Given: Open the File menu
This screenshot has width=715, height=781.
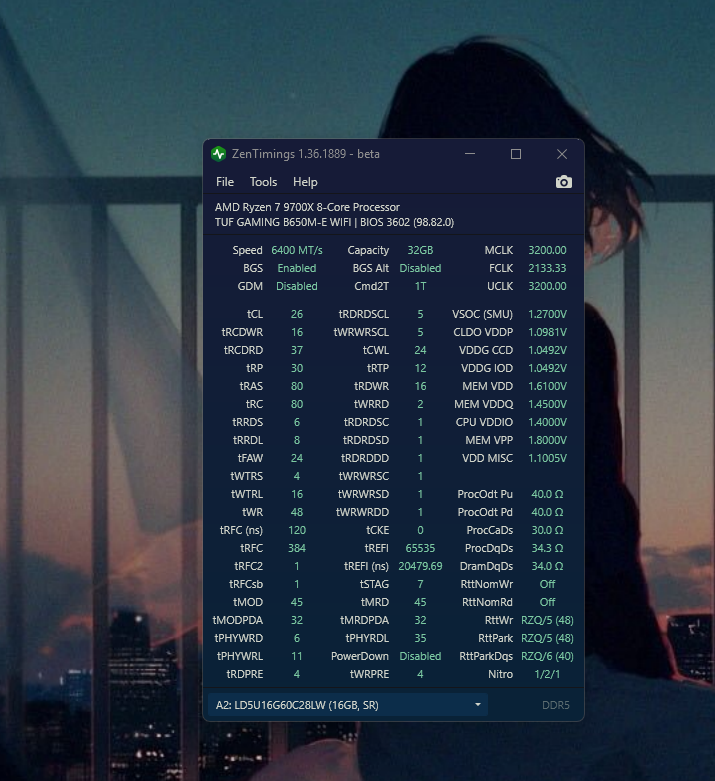Looking at the screenshot, I should click(x=225, y=182).
